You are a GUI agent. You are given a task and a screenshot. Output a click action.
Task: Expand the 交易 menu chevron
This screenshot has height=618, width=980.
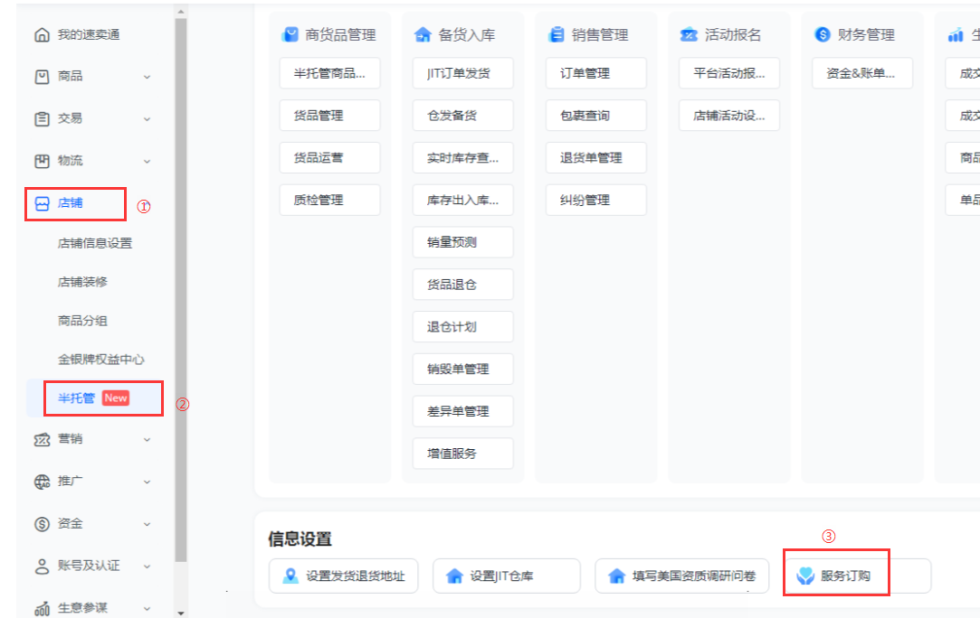147,119
